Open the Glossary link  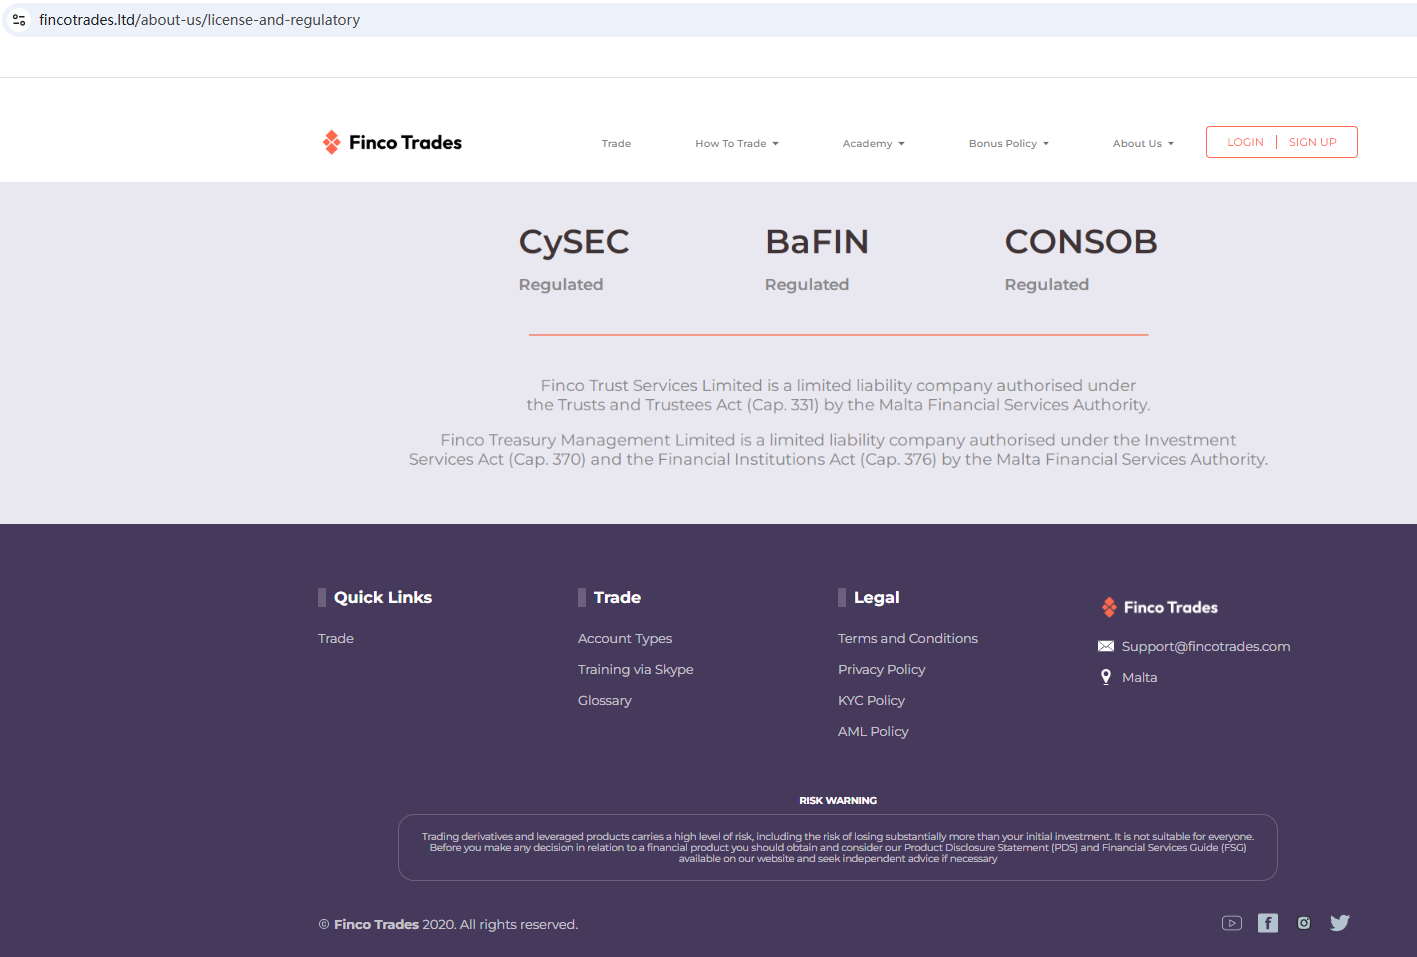point(605,700)
